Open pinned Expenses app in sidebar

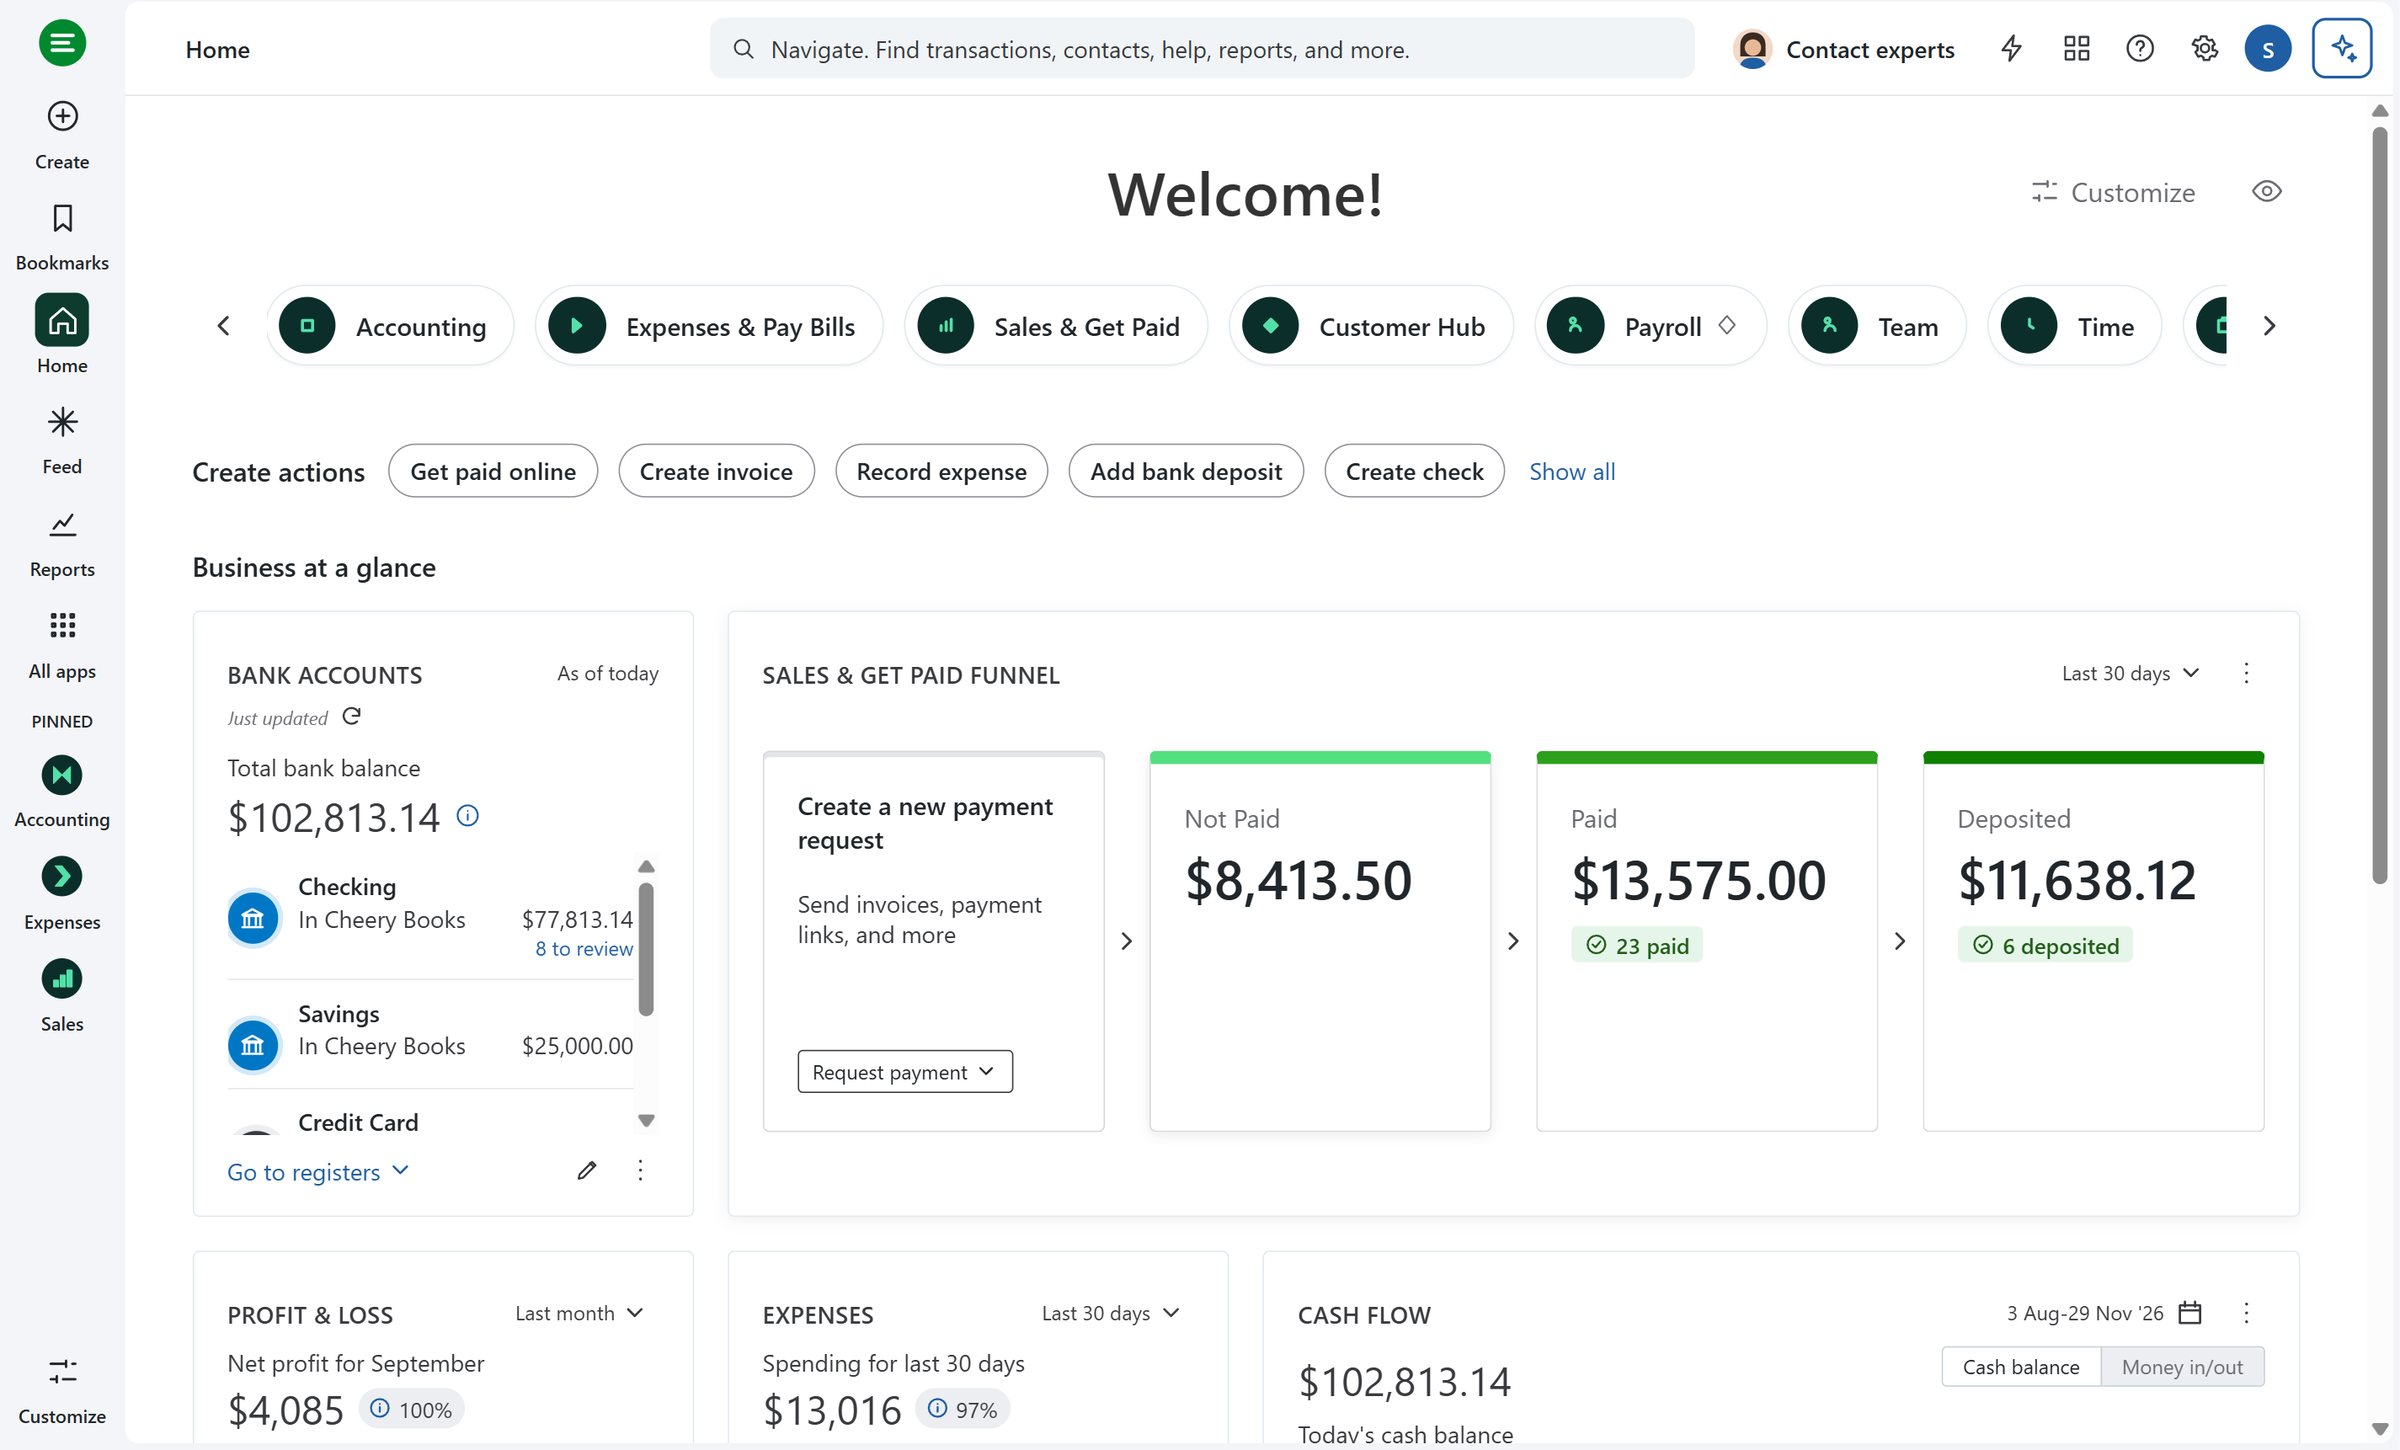point(62,894)
